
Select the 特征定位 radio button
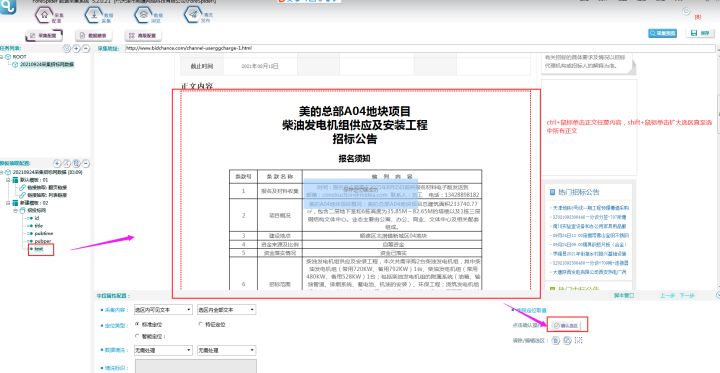pyautogui.click(x=200, y=324)
